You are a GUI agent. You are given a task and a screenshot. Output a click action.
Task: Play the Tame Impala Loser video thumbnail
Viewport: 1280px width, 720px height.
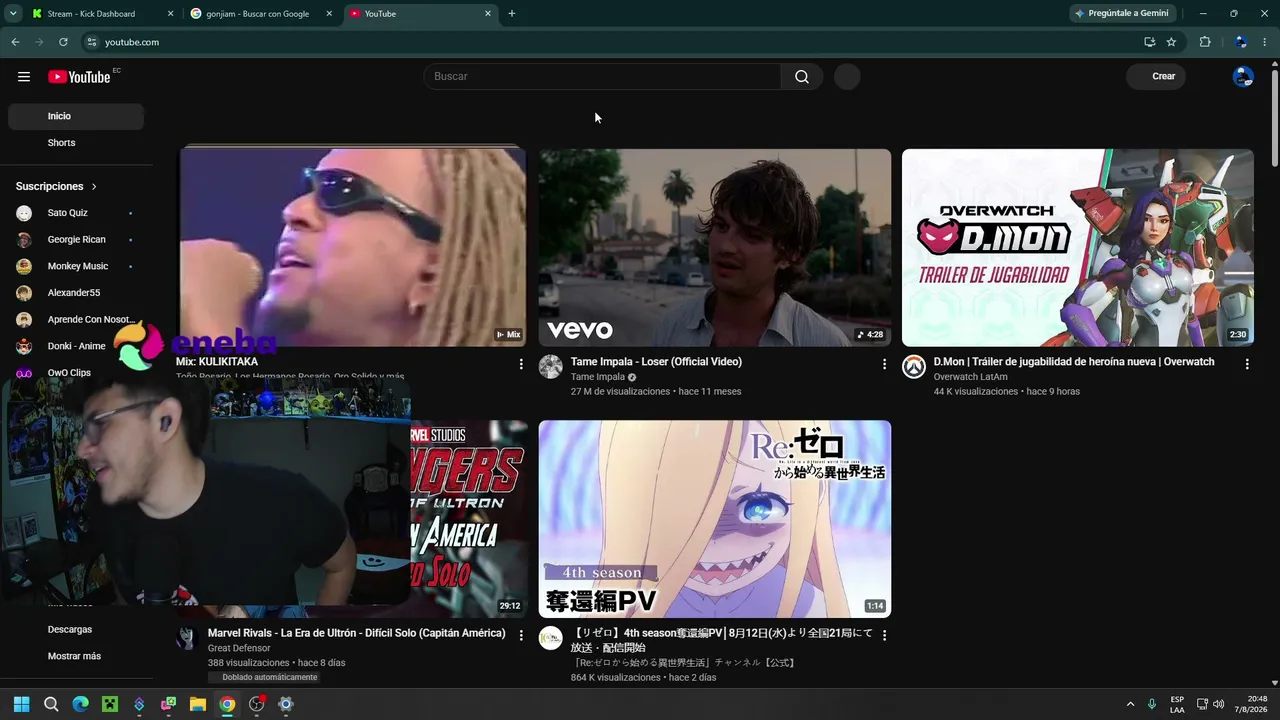click(x=715, y=248)
